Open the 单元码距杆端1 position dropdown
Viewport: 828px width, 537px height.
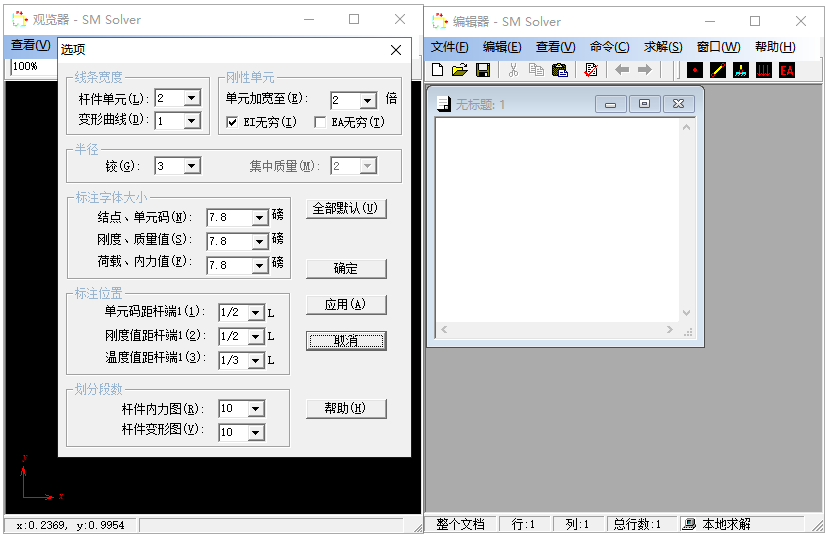click(x=256, y=313)
